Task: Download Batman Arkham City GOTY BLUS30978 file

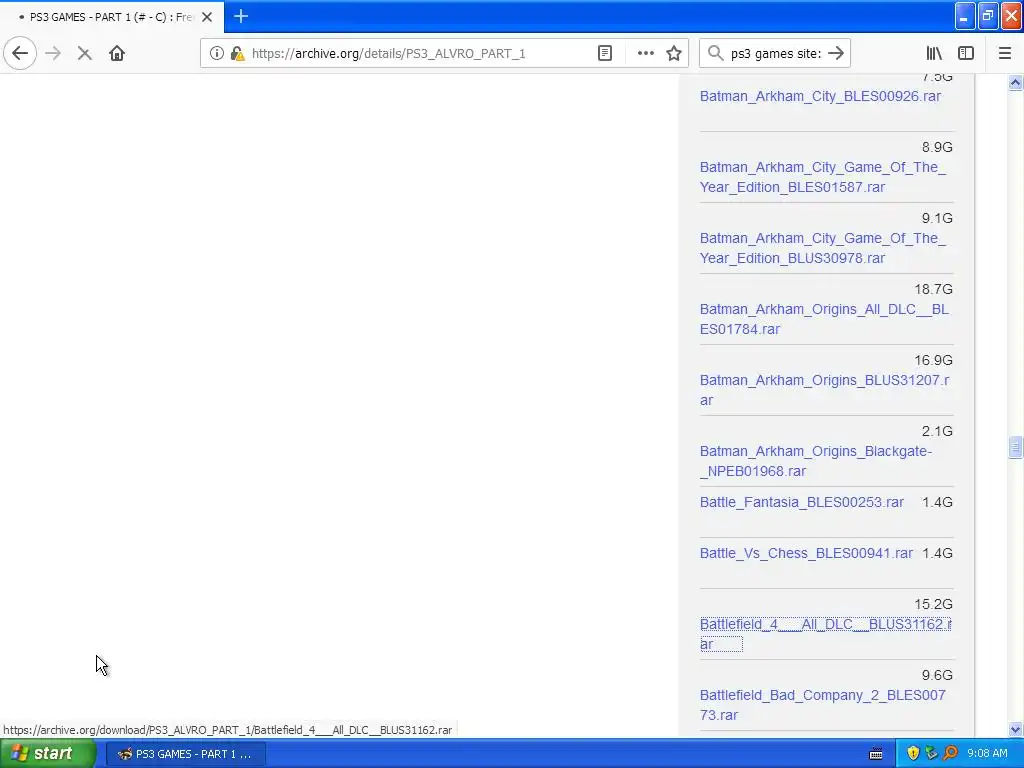Action: (x=823, y=248)
